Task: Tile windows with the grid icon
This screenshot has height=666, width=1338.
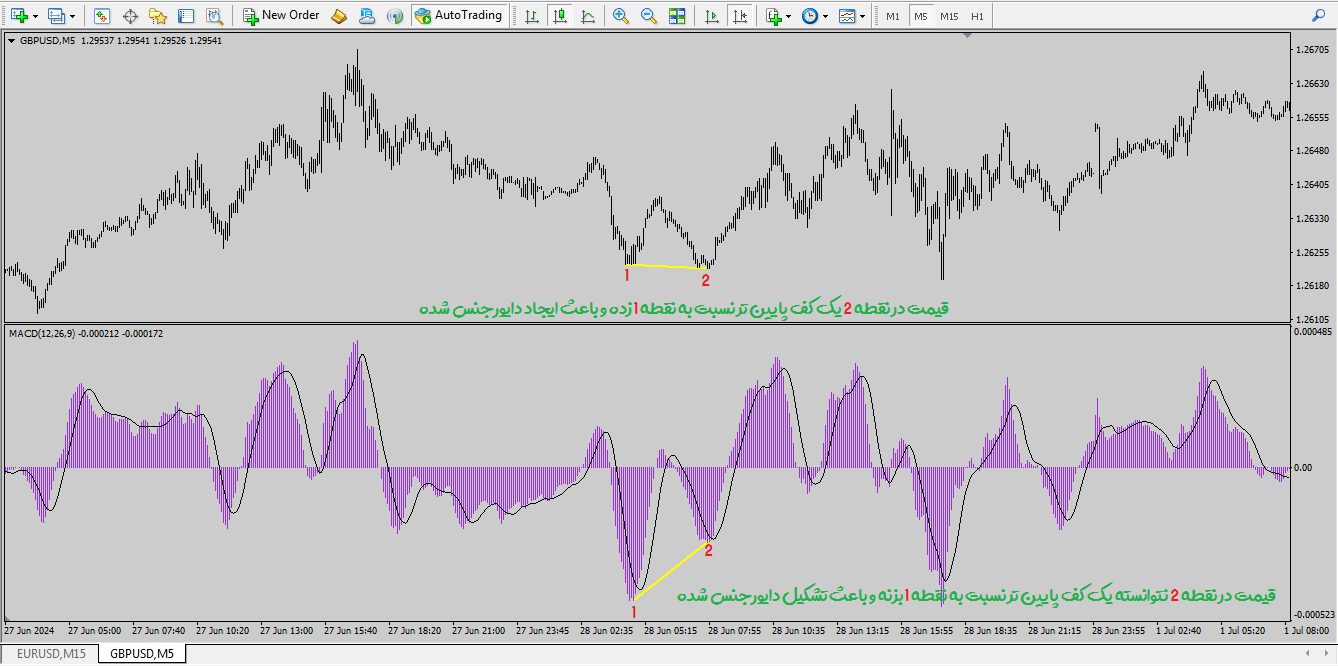Action: coord(677,16)
